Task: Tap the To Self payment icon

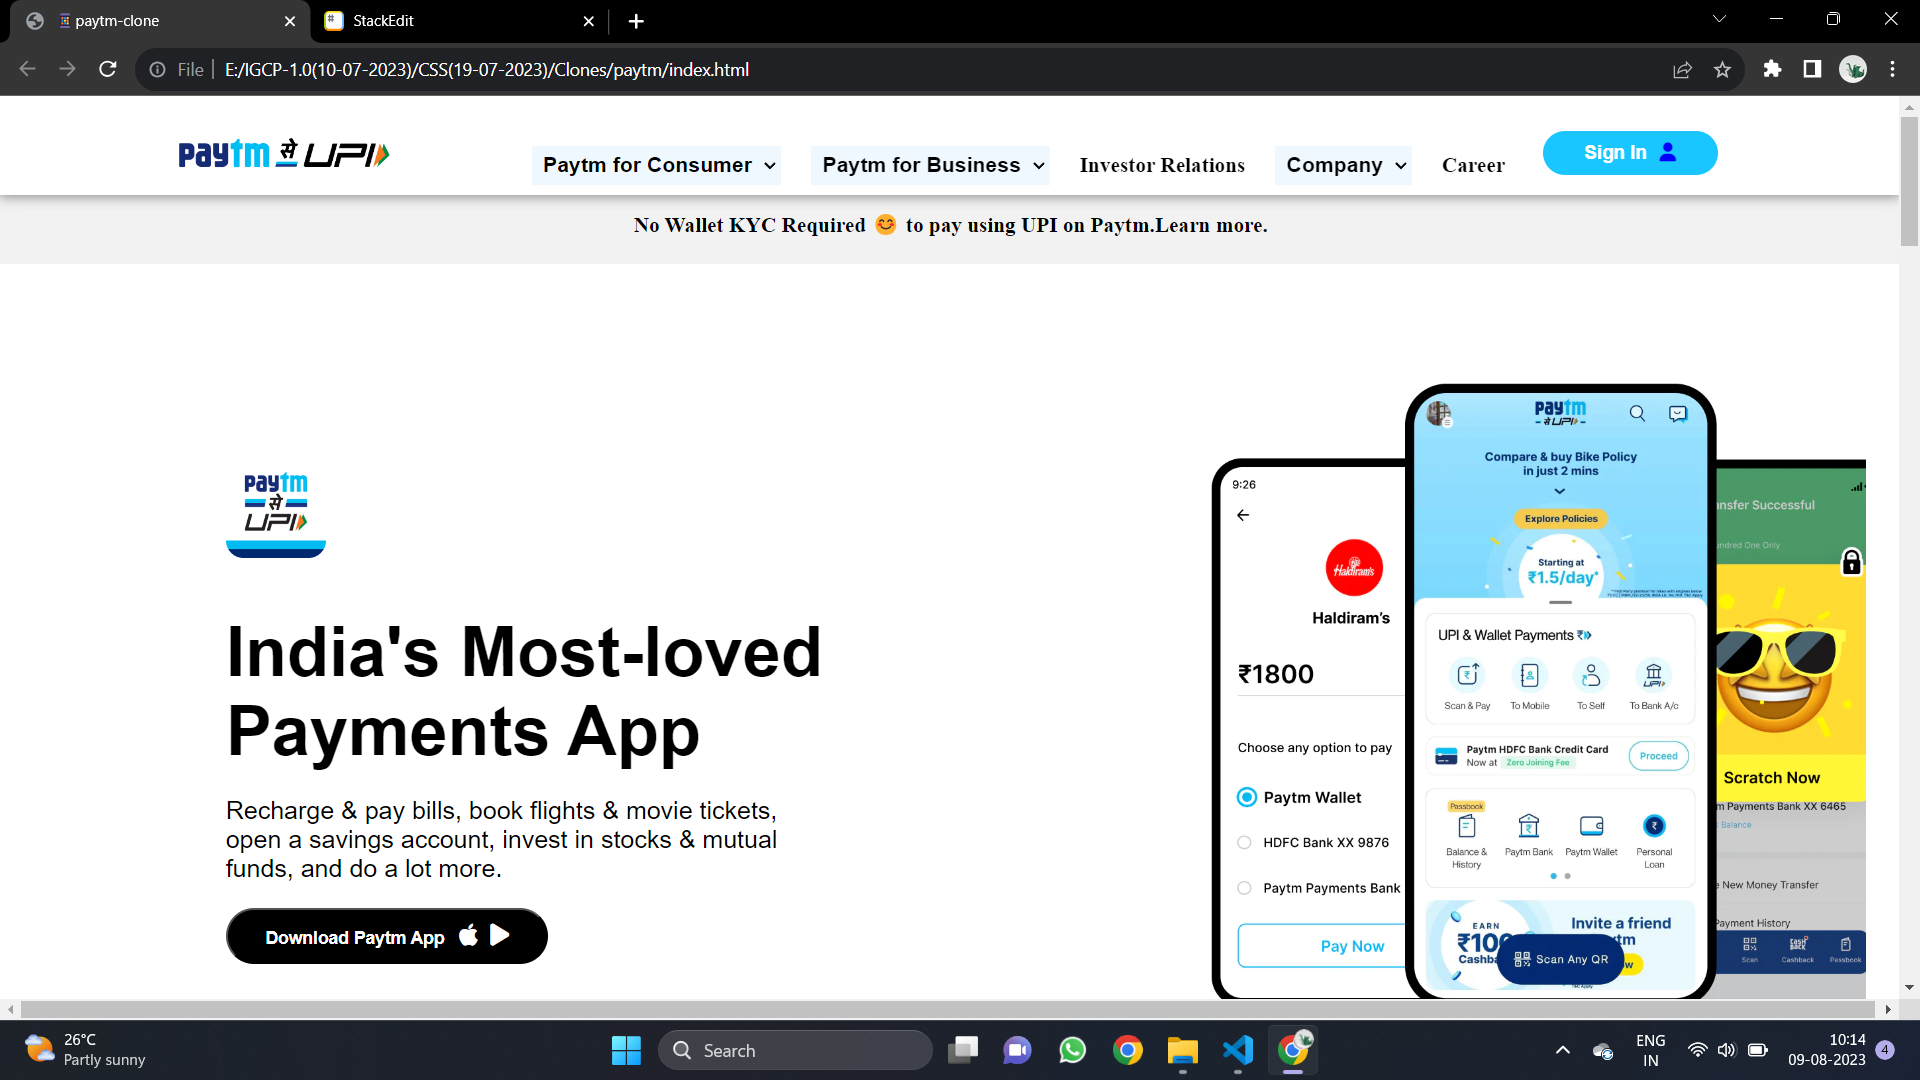Action: [1591, 676]
